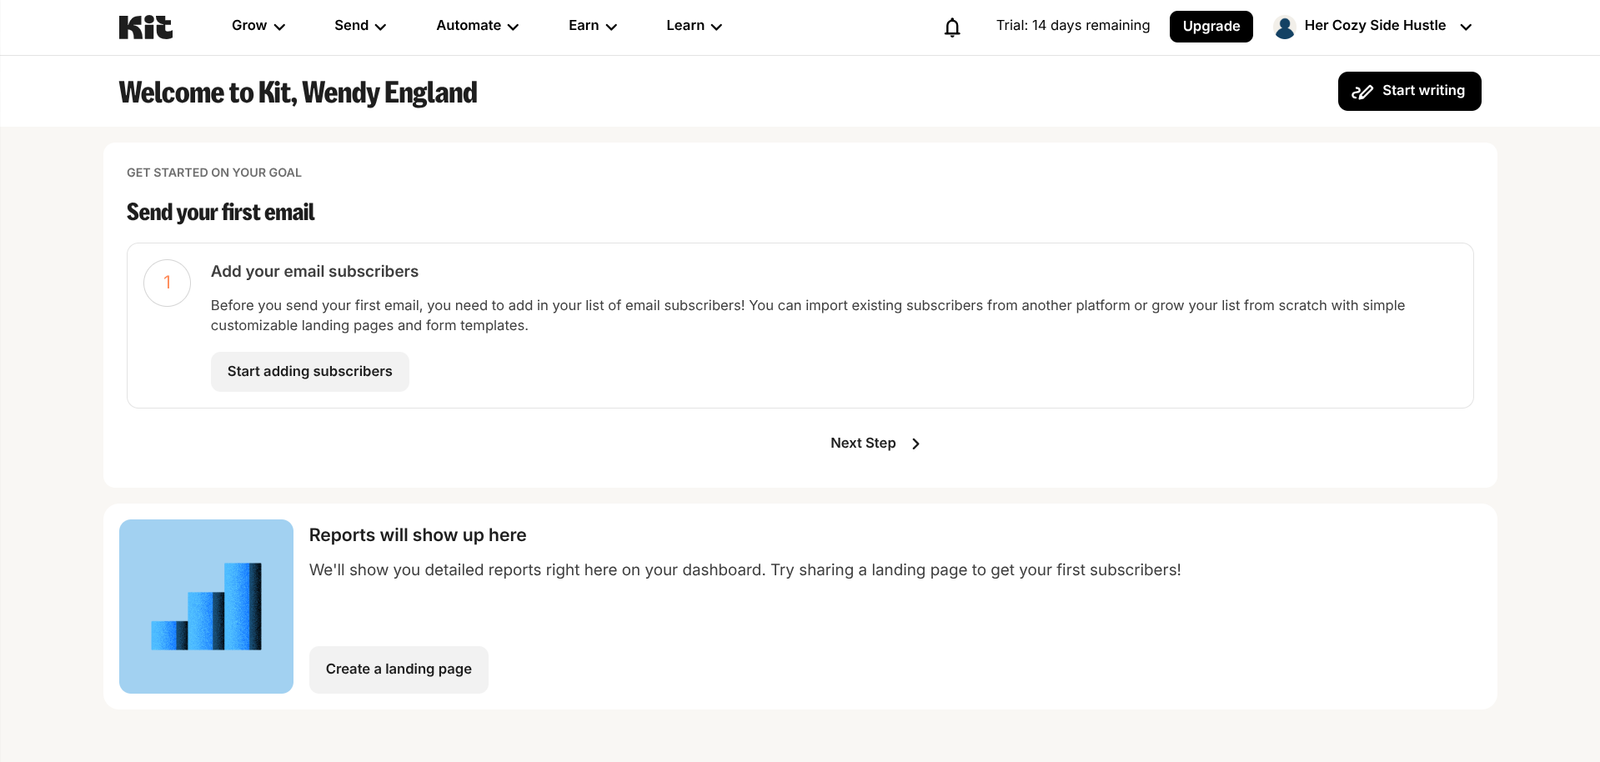Image resolution: width=1600 pixels, height=762 pixels.
Task: Click the Reports will show up here heading
Action: click(x=418, y=535)
